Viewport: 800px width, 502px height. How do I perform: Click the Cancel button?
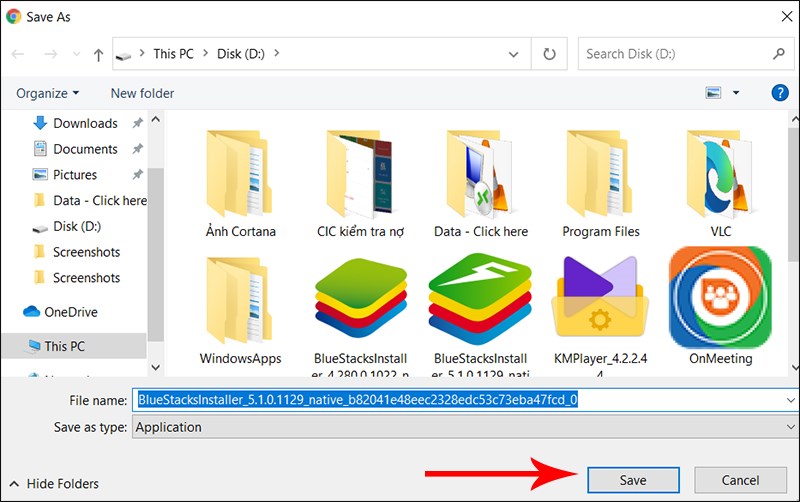pos(740,480)
